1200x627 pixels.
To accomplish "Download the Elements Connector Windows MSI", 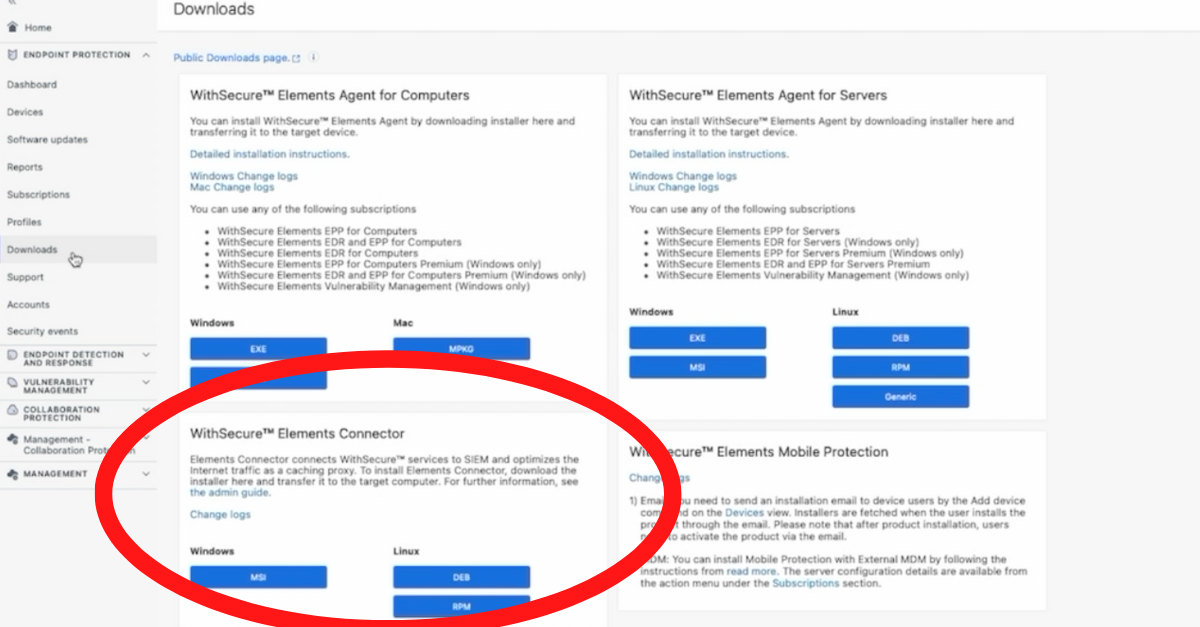I will coord(258,577).
